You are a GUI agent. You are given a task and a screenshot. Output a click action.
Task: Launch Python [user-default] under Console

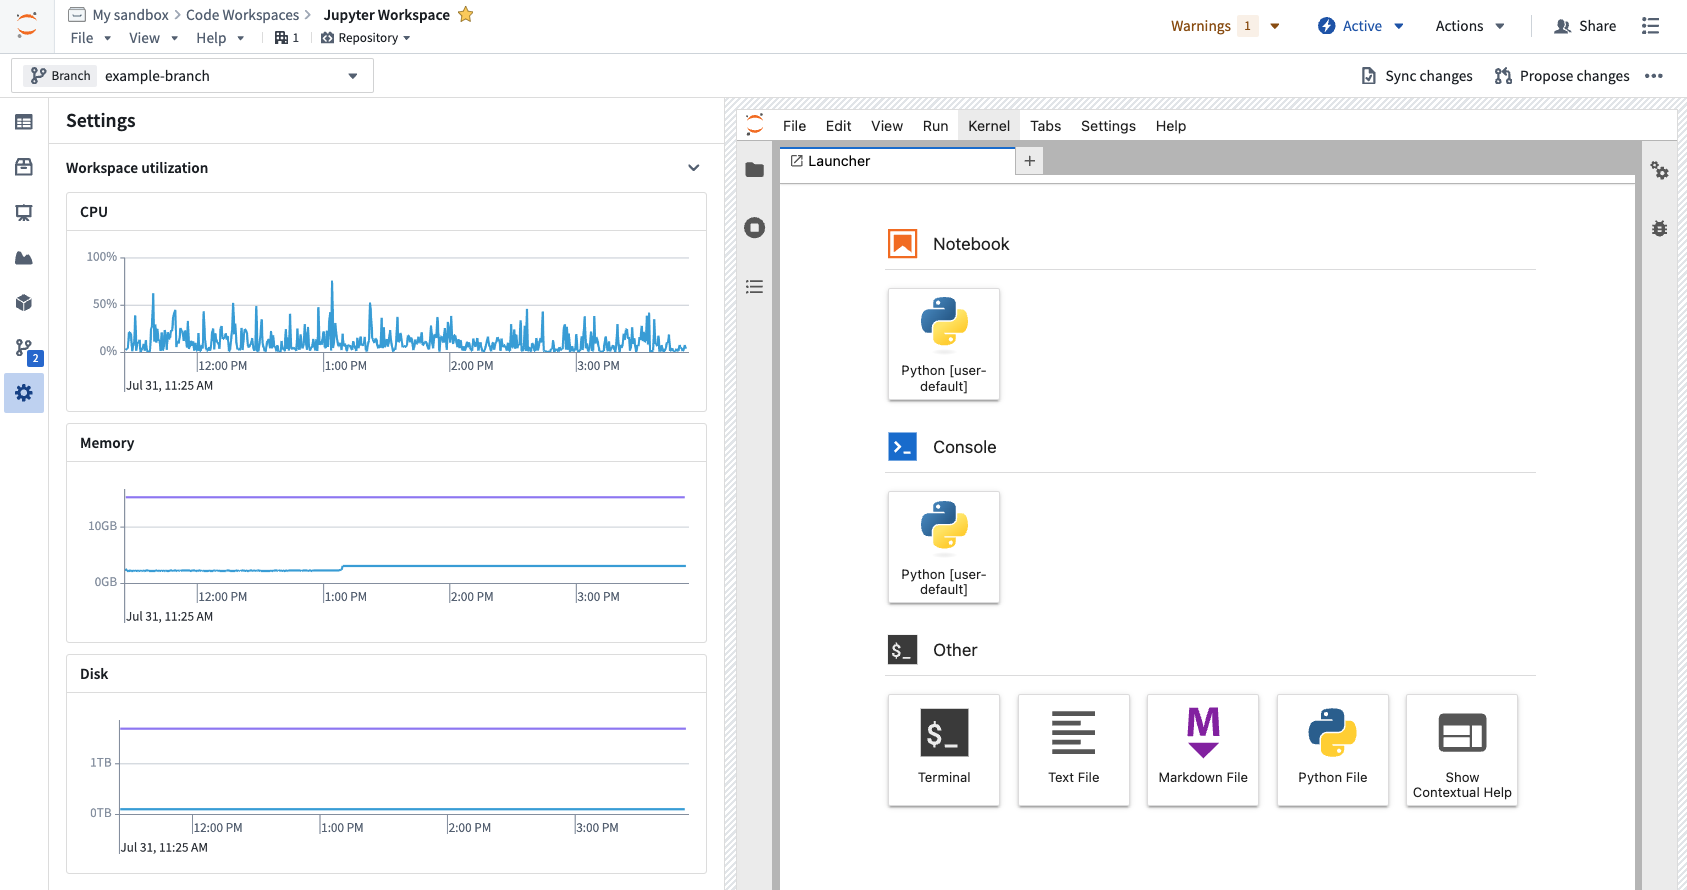point(944,547)
